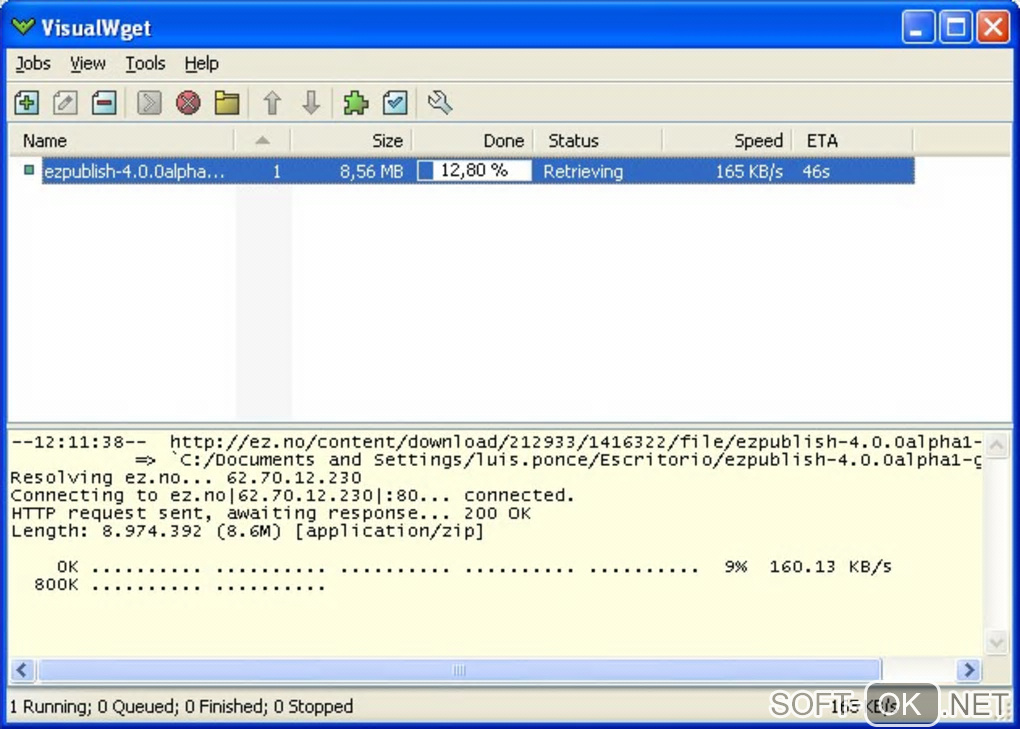Click the Start job arrow icon
1020x729 pixels.
tap(149, 103)
